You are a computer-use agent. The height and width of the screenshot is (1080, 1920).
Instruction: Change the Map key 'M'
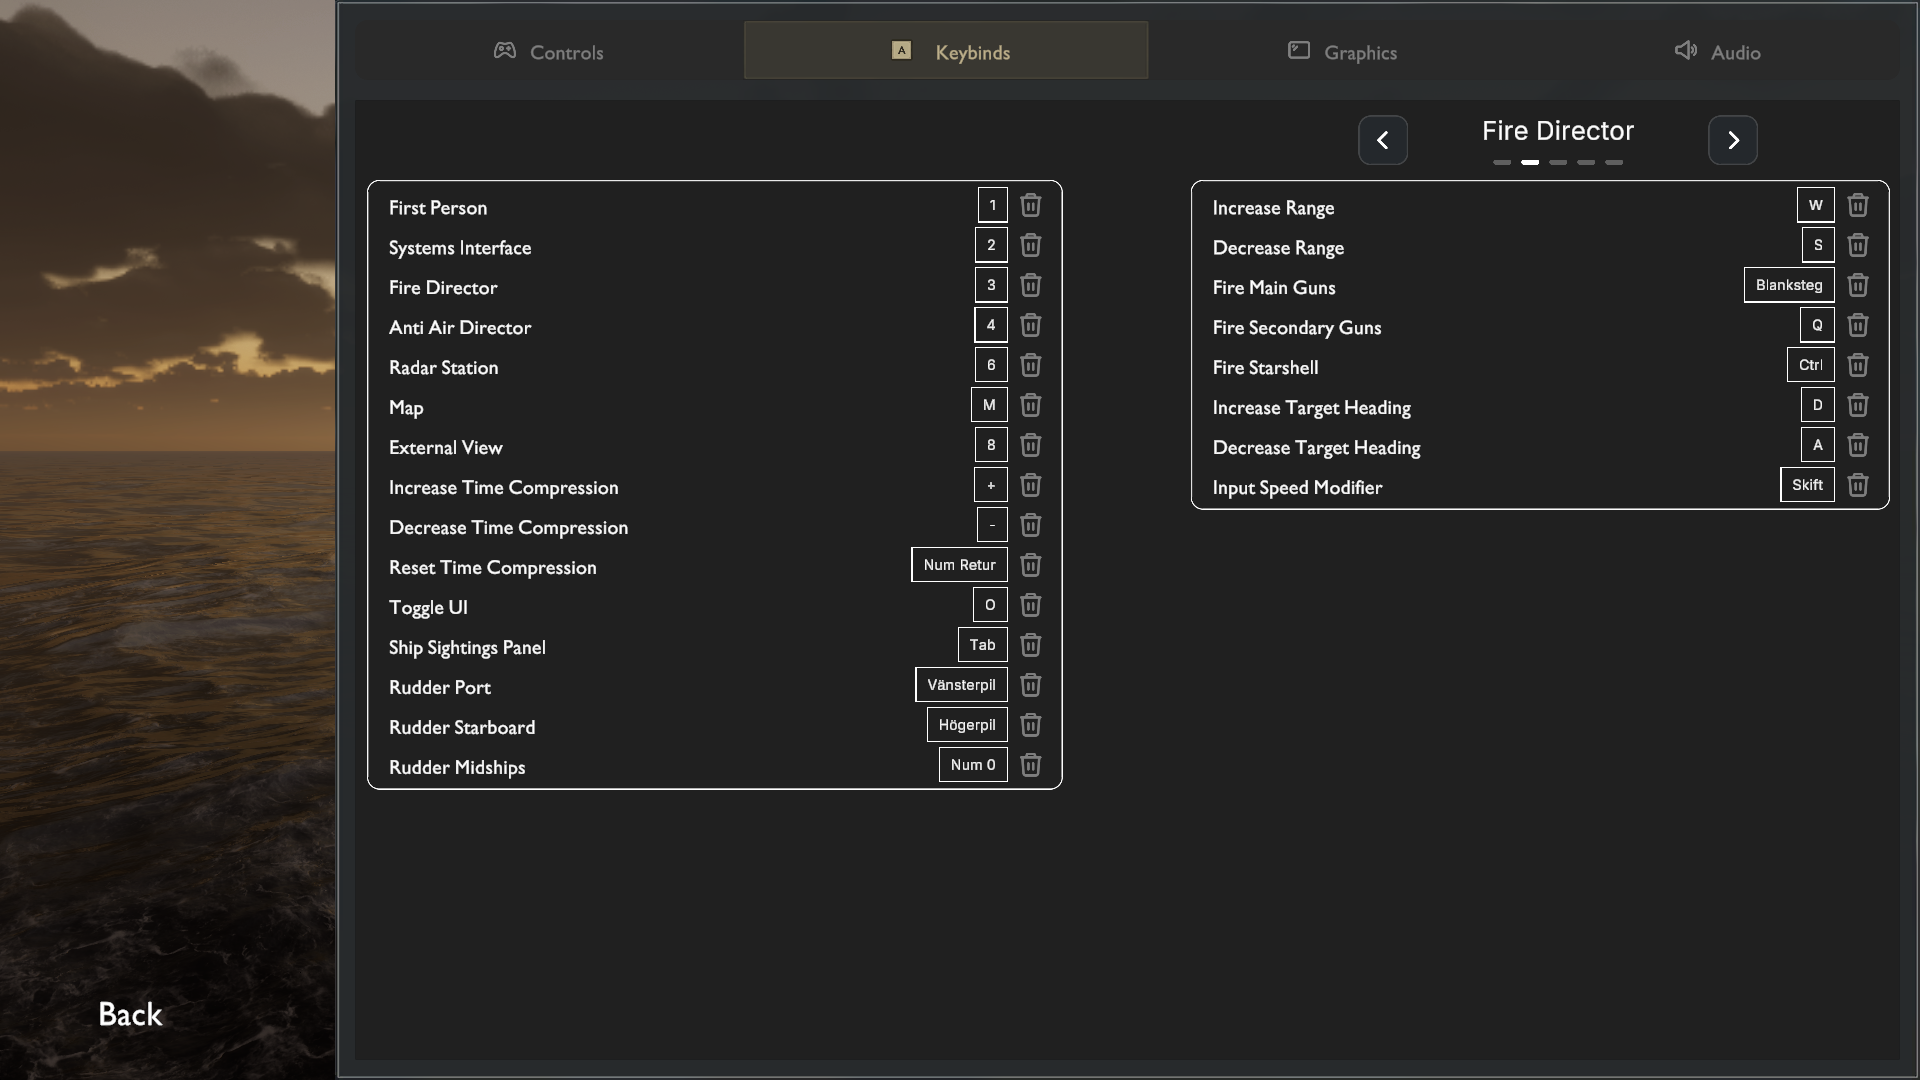(989, 405)
